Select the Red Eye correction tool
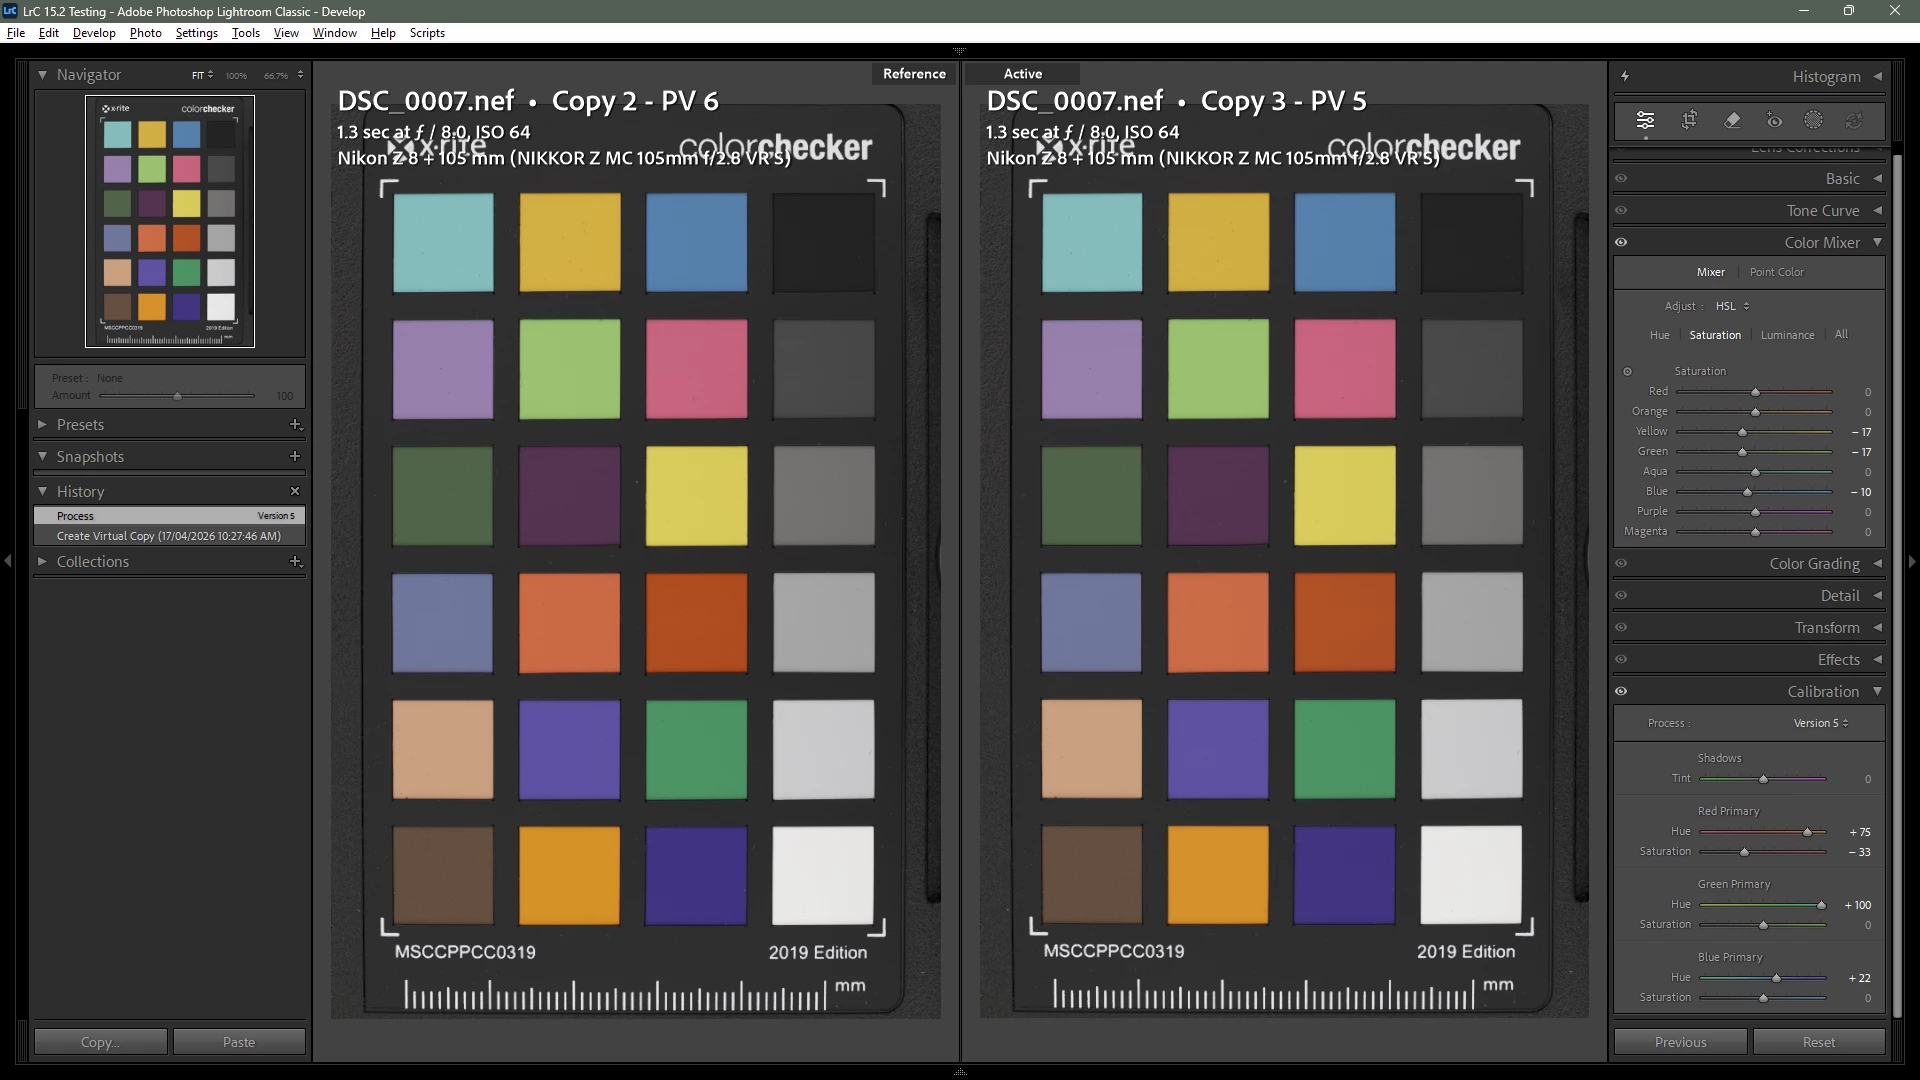This screenshot has width=1920, height=1080. (1774, 121)
